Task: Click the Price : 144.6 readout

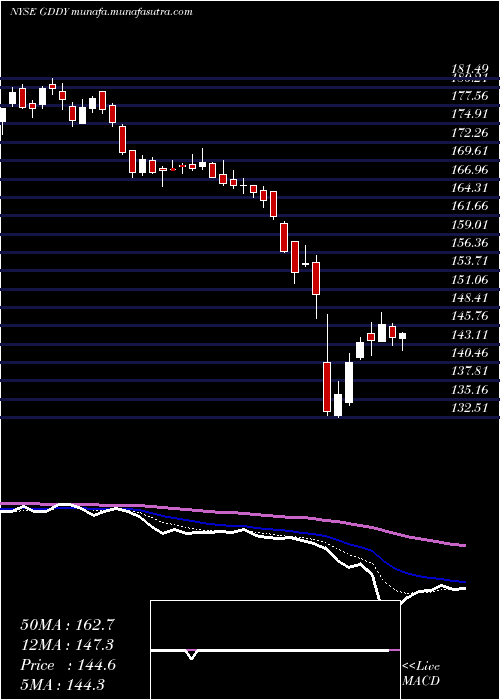Action: (68, 665)
